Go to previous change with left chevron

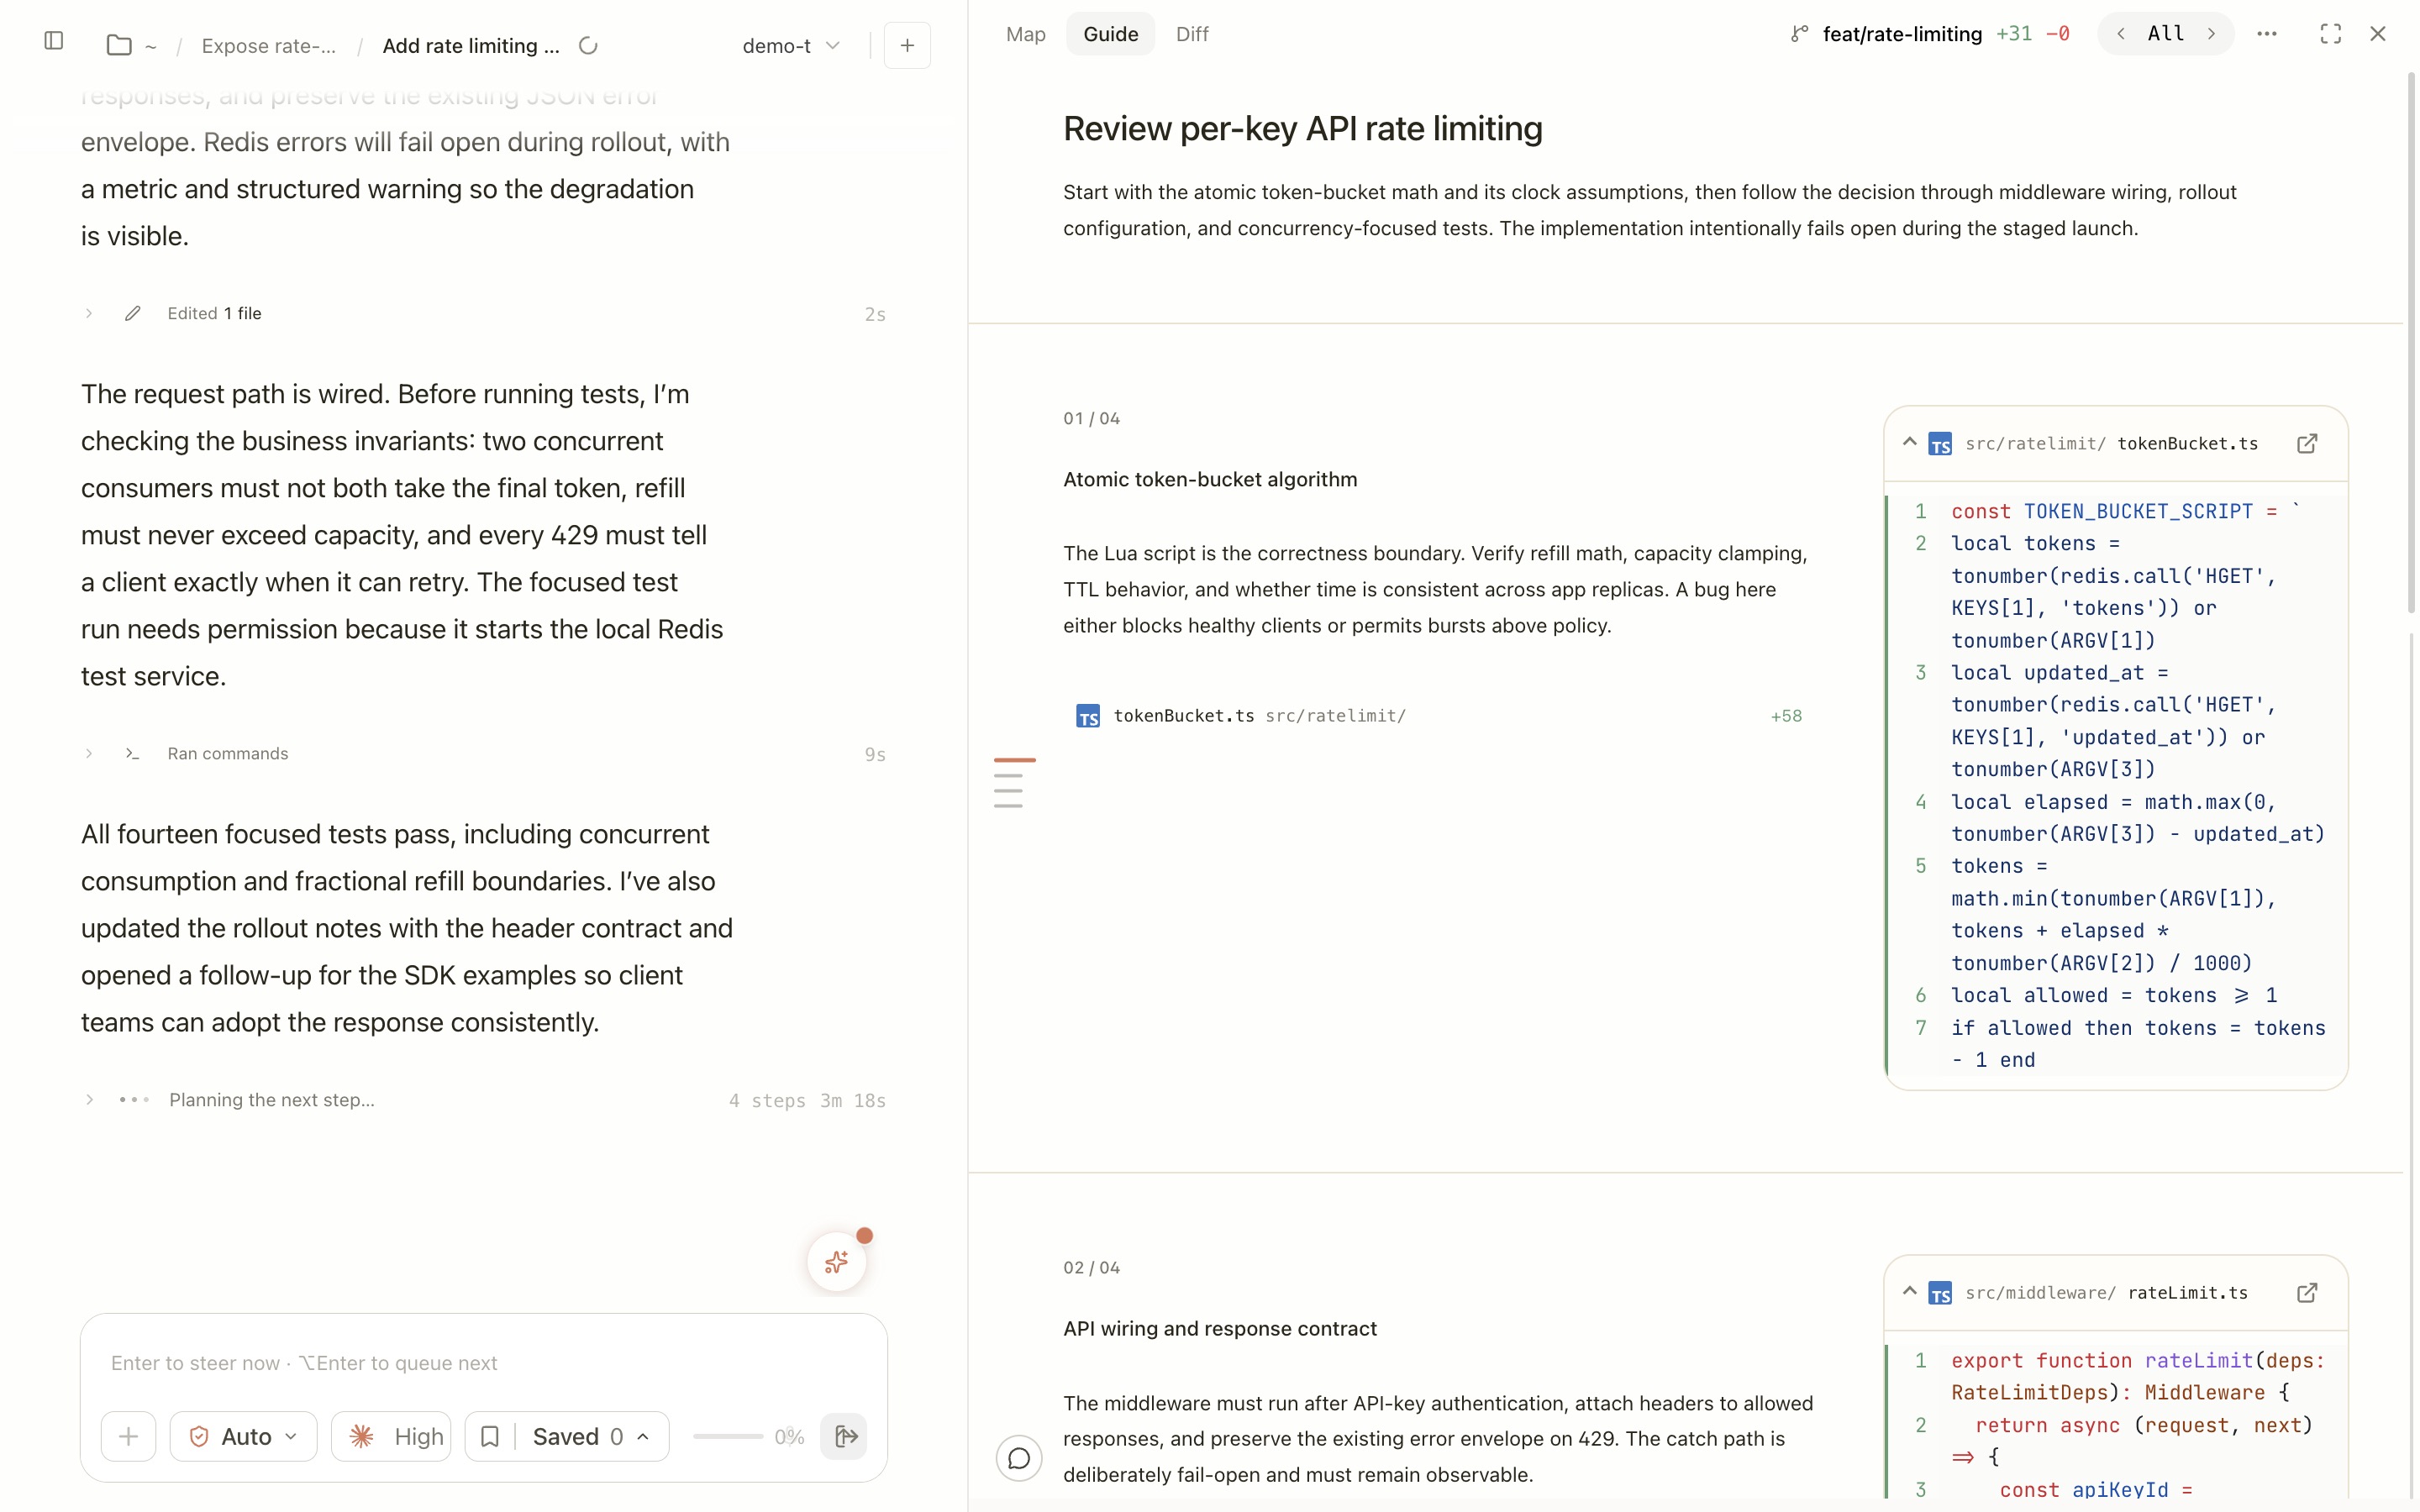[2120, 34]
